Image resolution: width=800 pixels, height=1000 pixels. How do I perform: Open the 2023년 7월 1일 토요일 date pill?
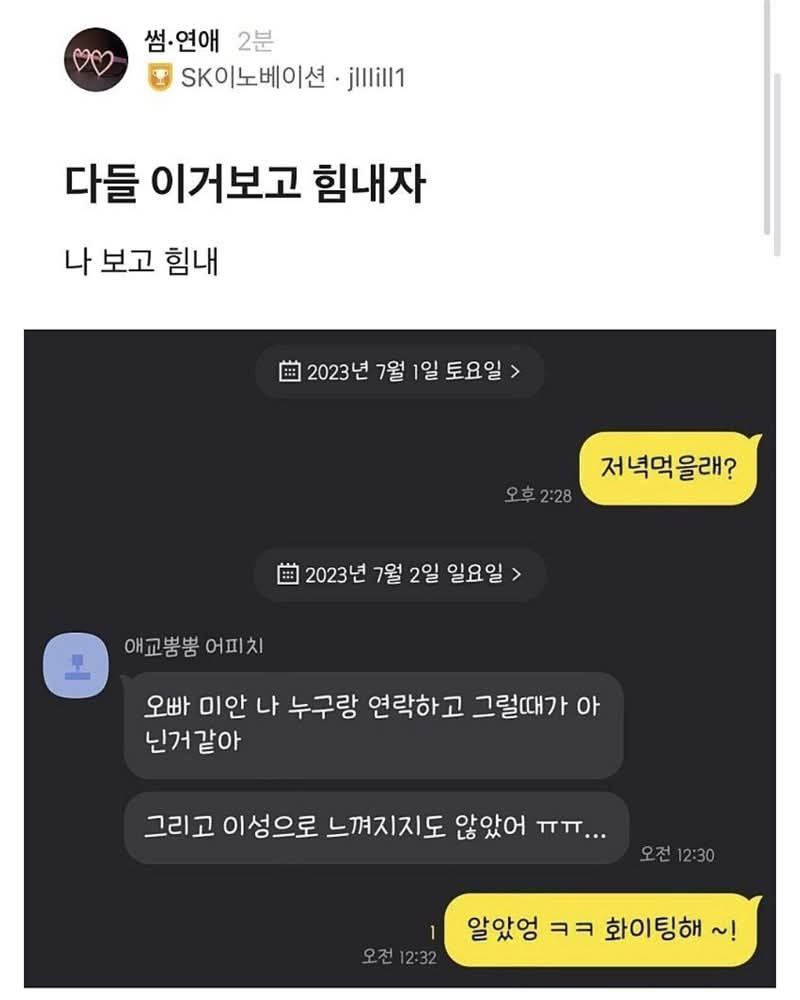click(399, 371)
